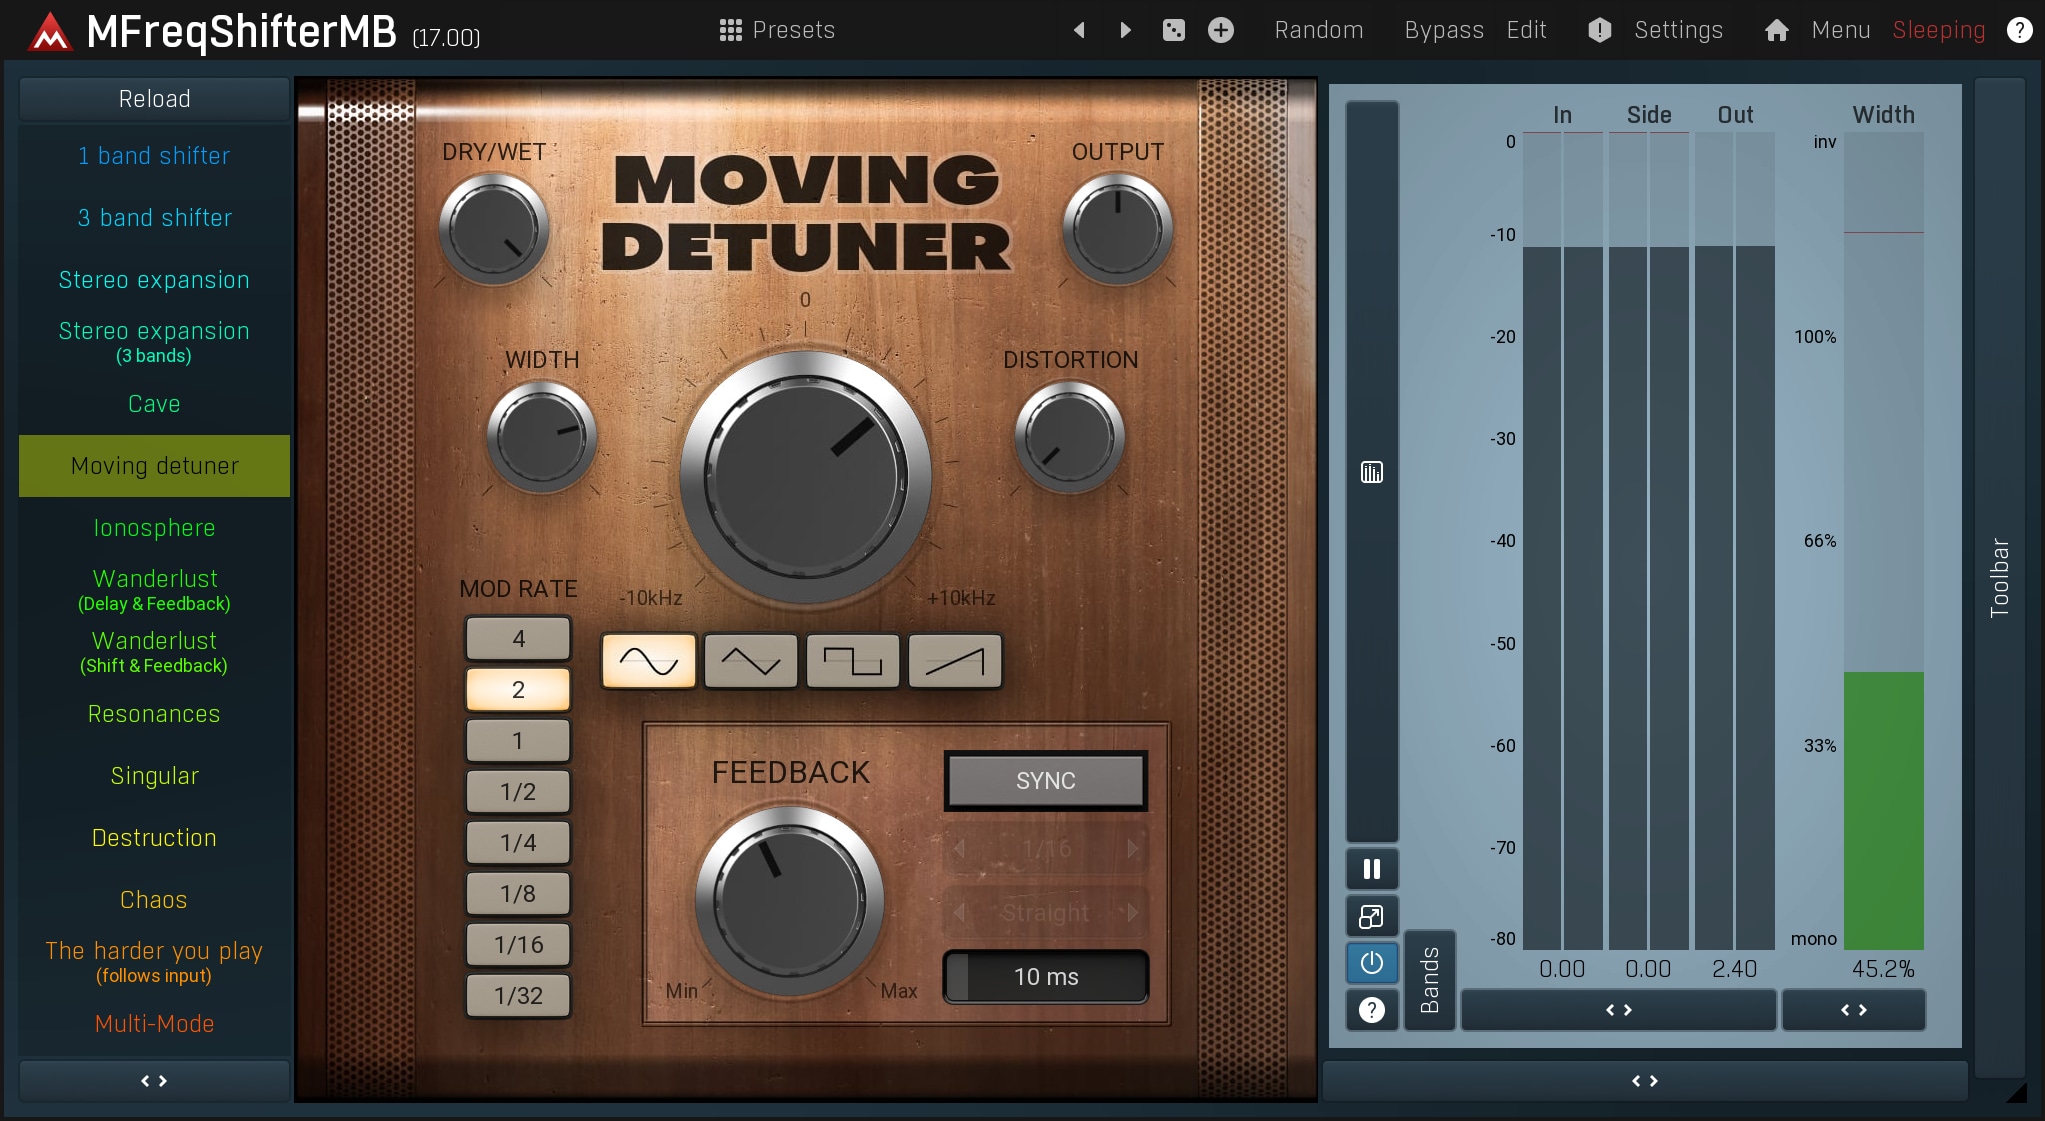The height and width of the screenshot is (1121, 2045).
Task: Open the Settings menu
Action: pos(1677,30)
